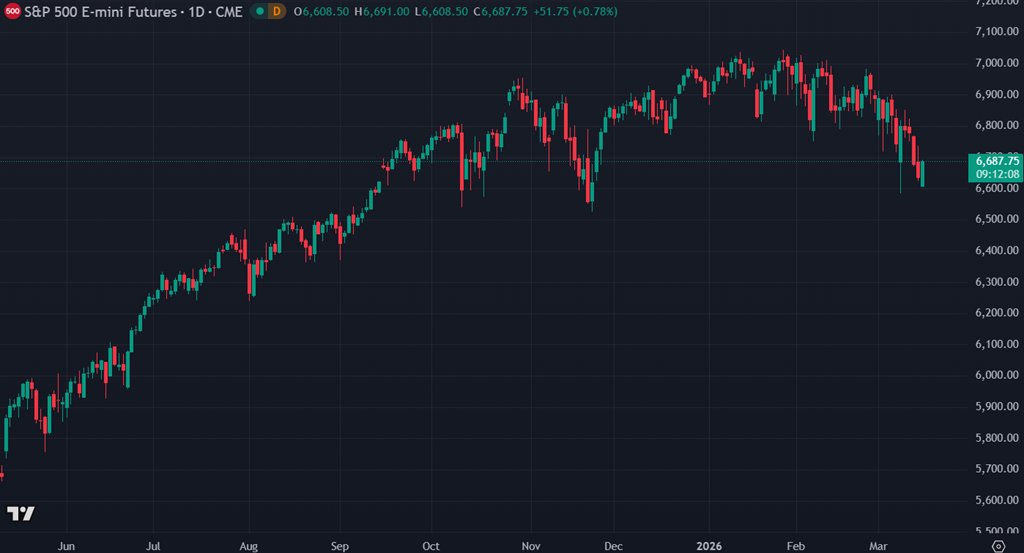Click the +51.75 (+0.78%) change value
Screen dimensions: 1024x553
[581, 11]
